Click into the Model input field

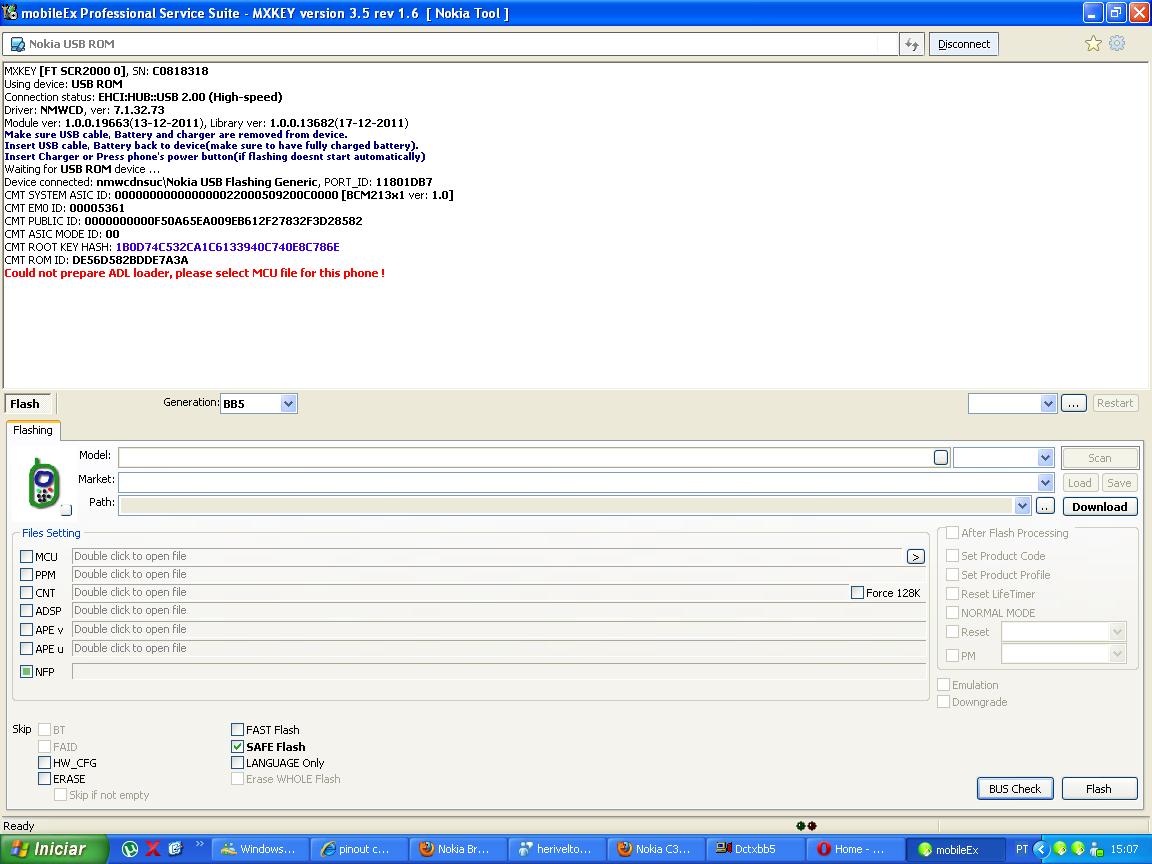click(x=525, y=458)
